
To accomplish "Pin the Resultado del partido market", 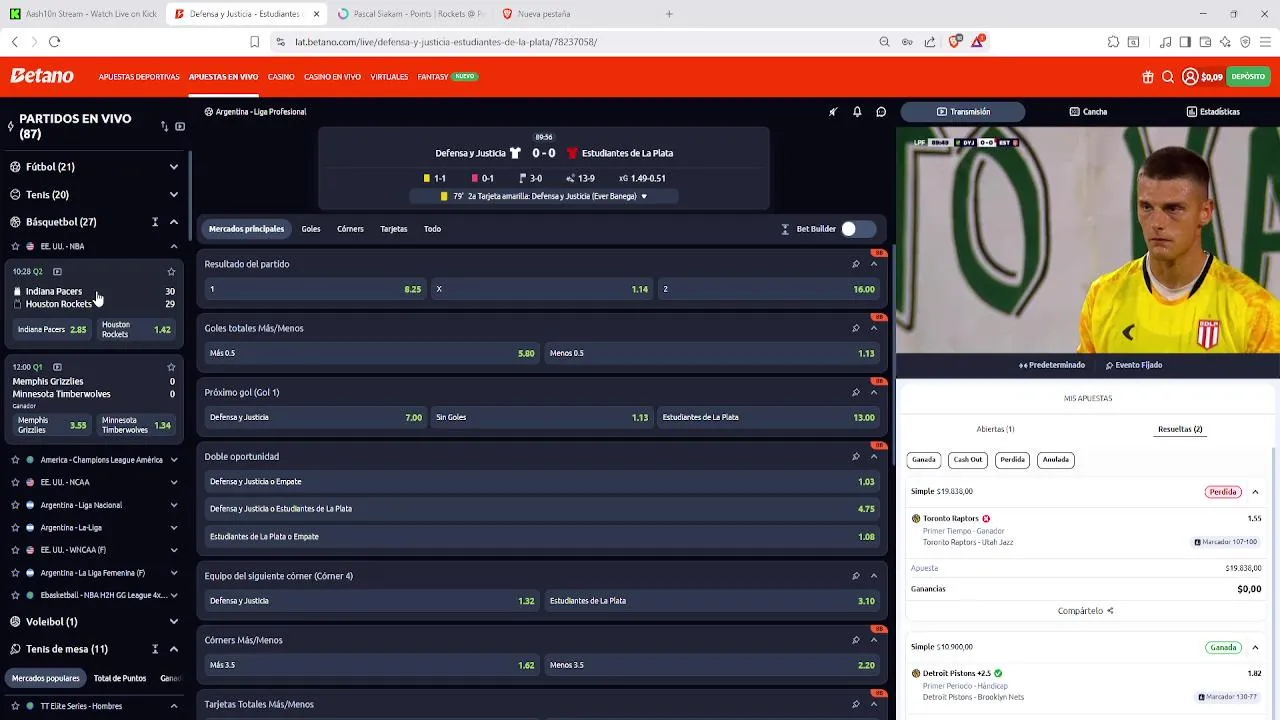I will 855,264.
